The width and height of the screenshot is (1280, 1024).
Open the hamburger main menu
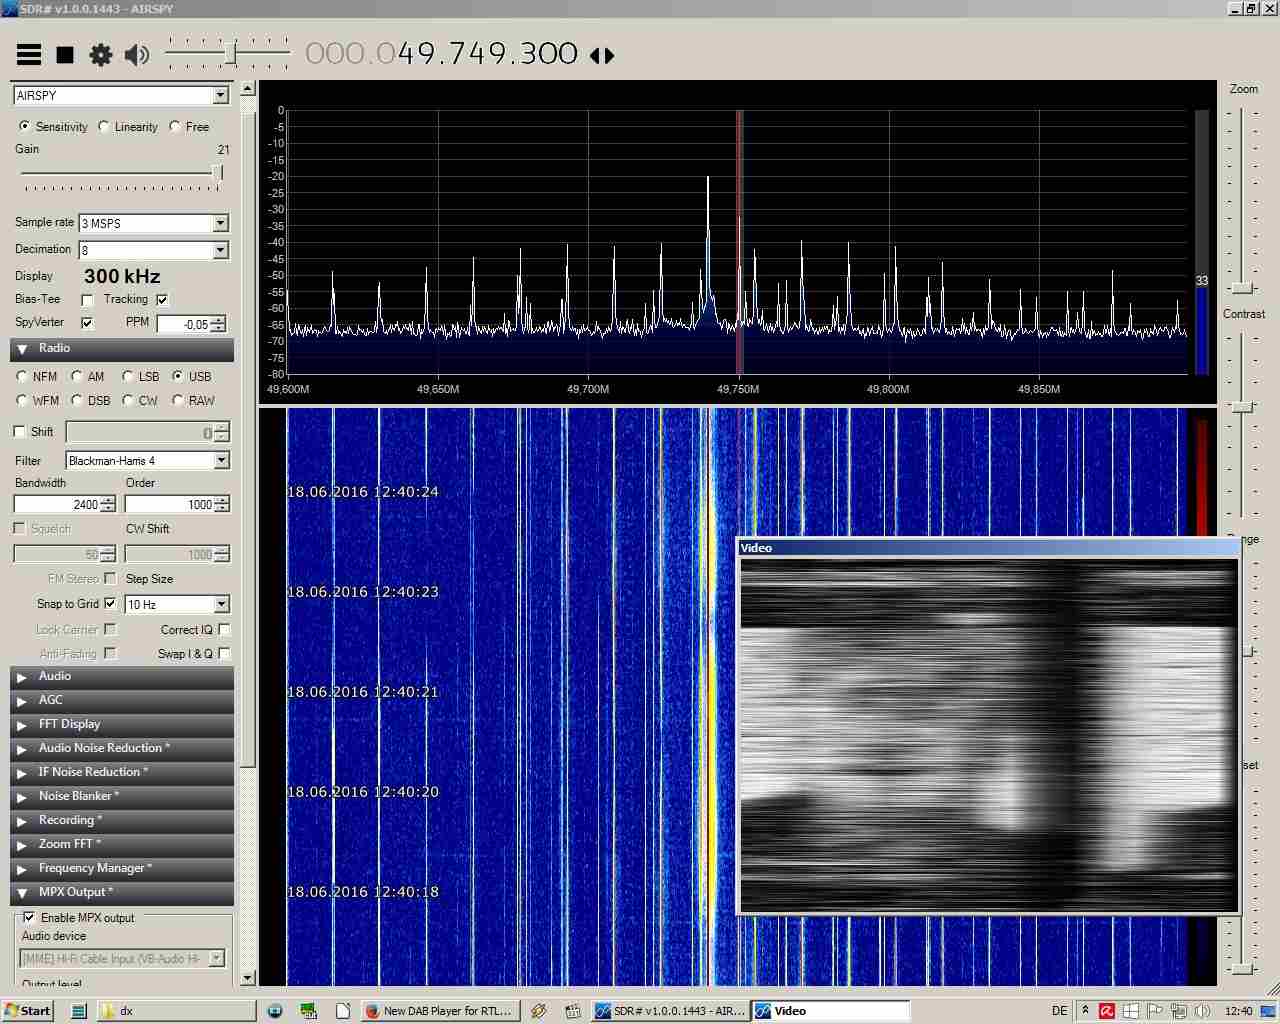tap(29, 55)
